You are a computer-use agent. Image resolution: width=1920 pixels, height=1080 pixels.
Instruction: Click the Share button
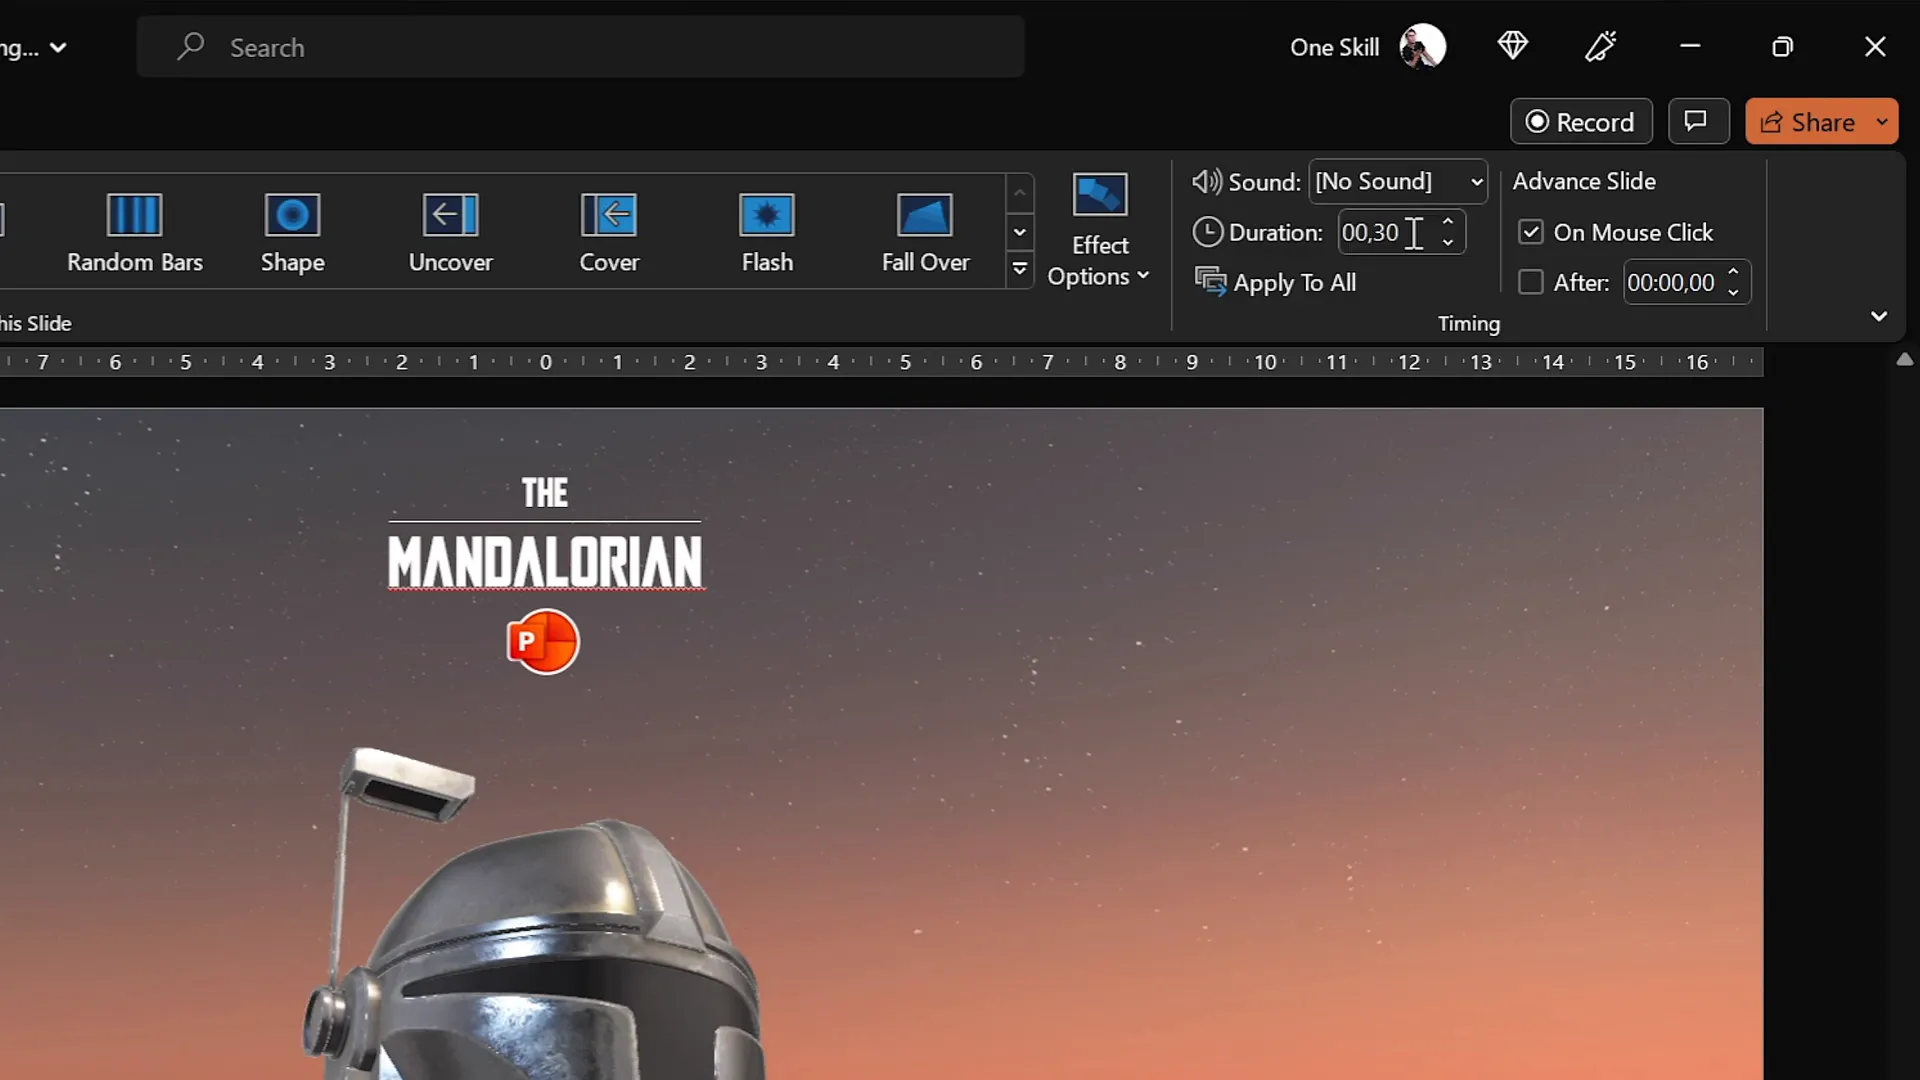pyautogui.click(x=1808, y=122)
